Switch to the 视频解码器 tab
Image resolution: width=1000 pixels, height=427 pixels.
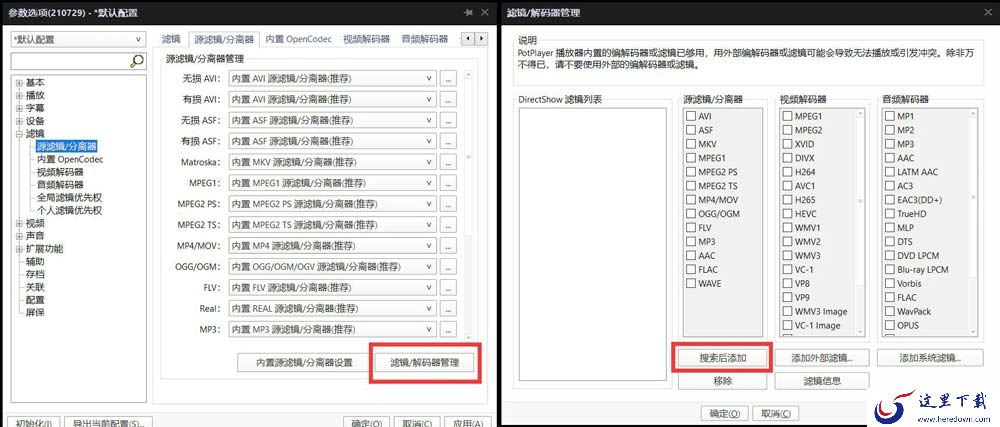(366, 39)
